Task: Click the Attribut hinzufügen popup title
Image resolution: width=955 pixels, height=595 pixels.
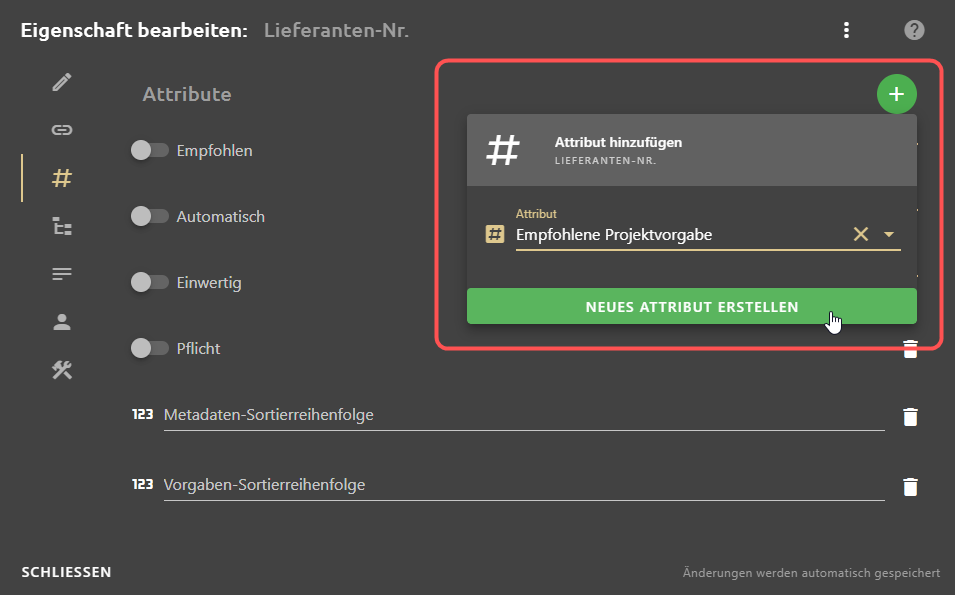Action: point(618,143)
